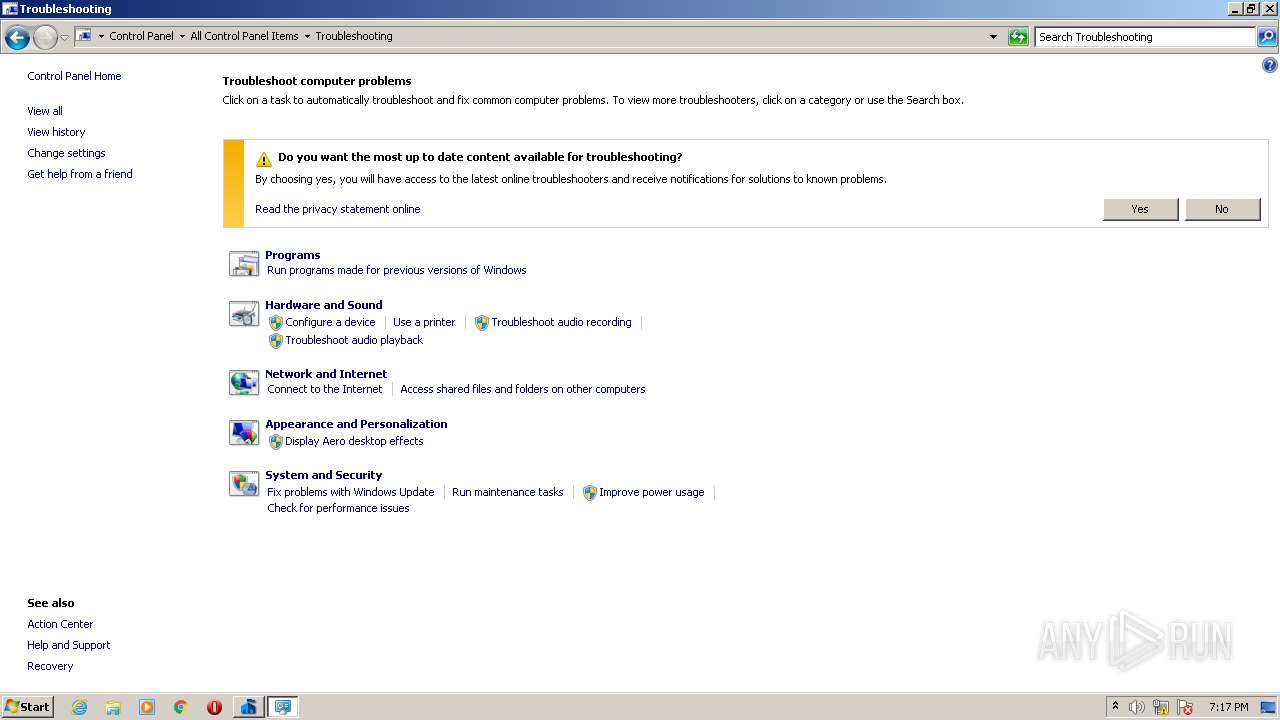This screenshot has width=1280, height=720.
Task: Launch Windows Media Player from taskbar
Action: click(x=147, y=707)
